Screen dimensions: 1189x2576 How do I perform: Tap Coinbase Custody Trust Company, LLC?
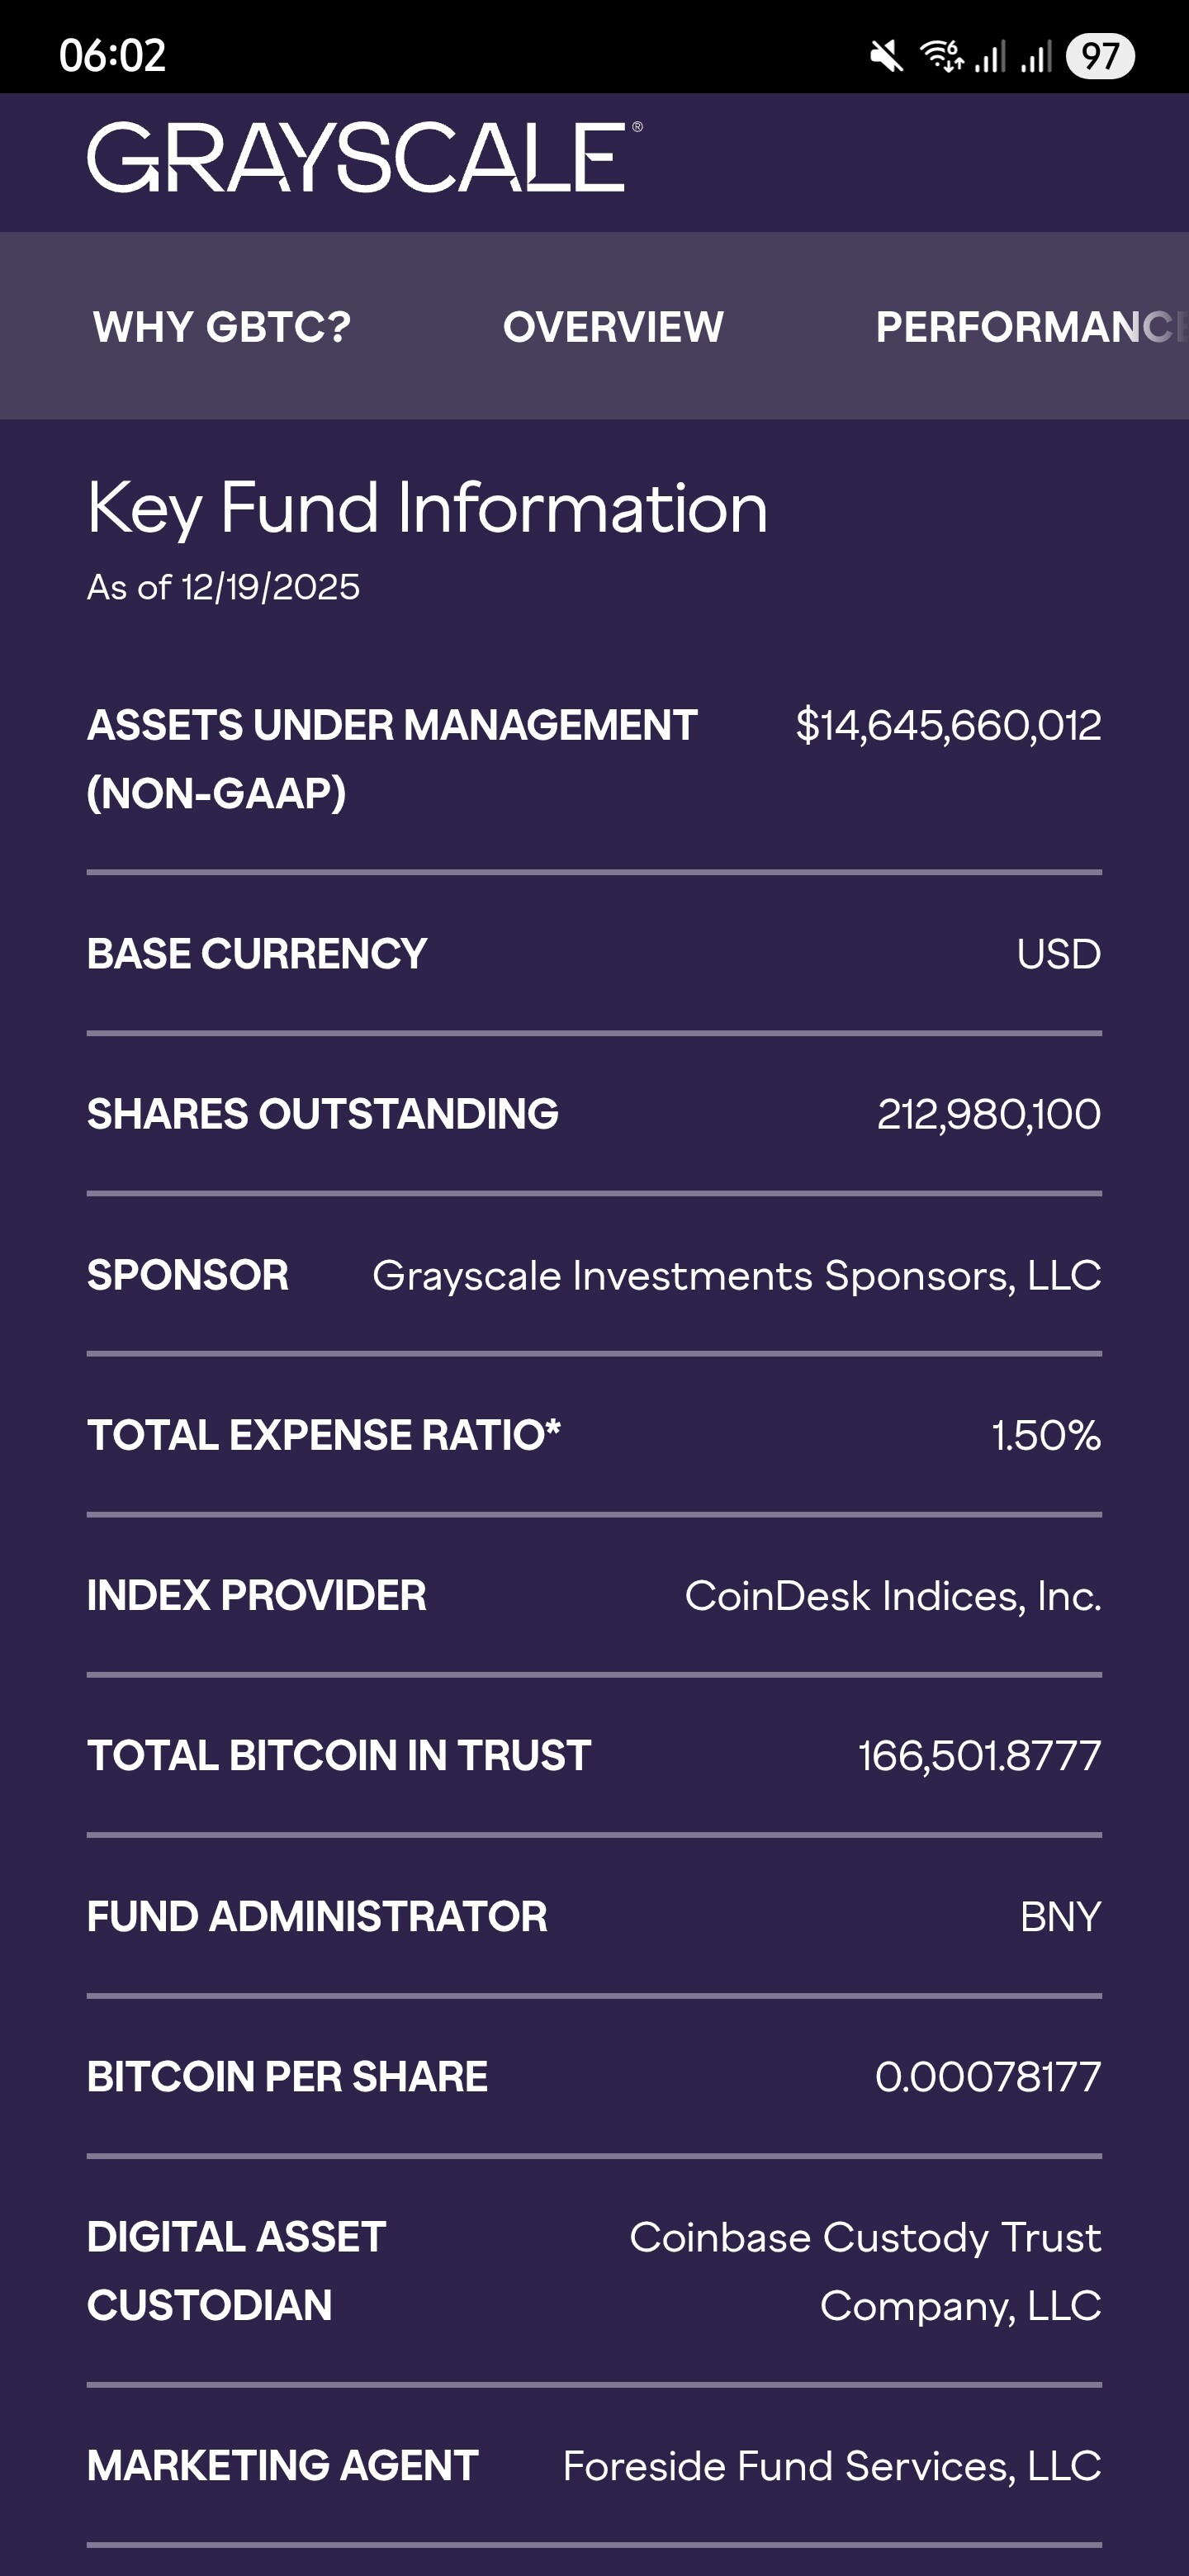click(x=865, y=2271)
